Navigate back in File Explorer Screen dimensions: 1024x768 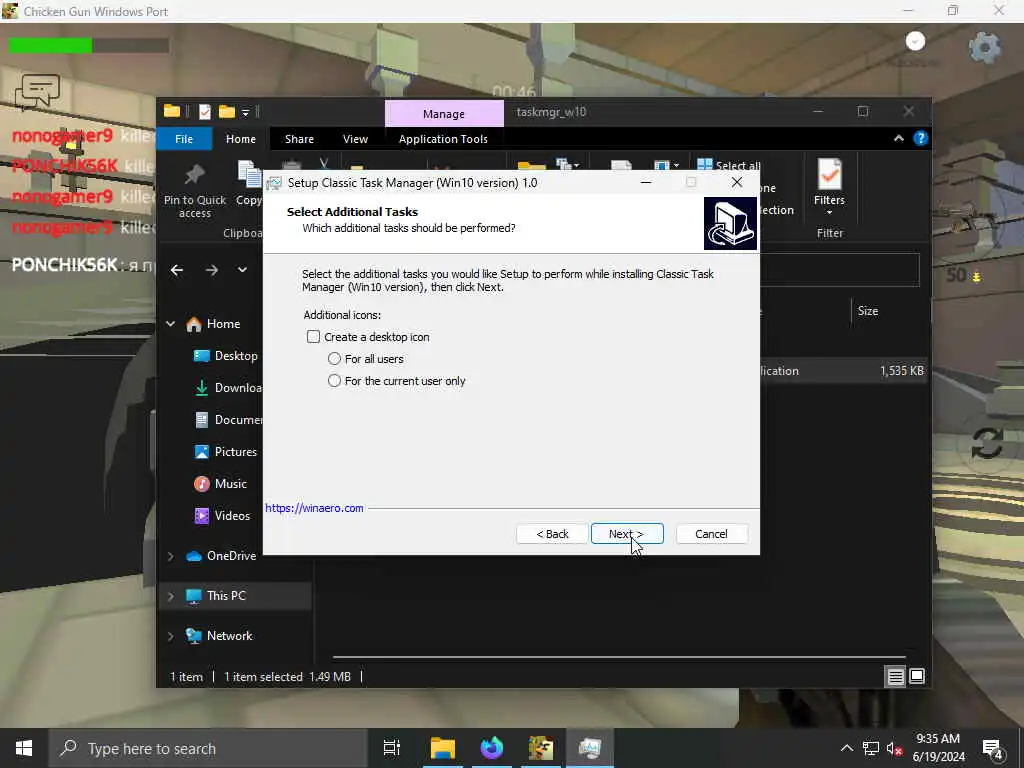tap(177, 270)
